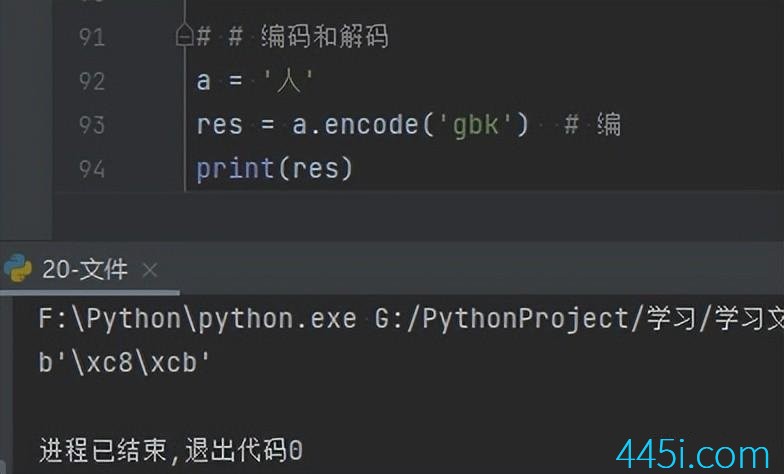The image size is (784, 474).
Task: Set a breakpoint at line number 92
Action: [x=92, y=81]
